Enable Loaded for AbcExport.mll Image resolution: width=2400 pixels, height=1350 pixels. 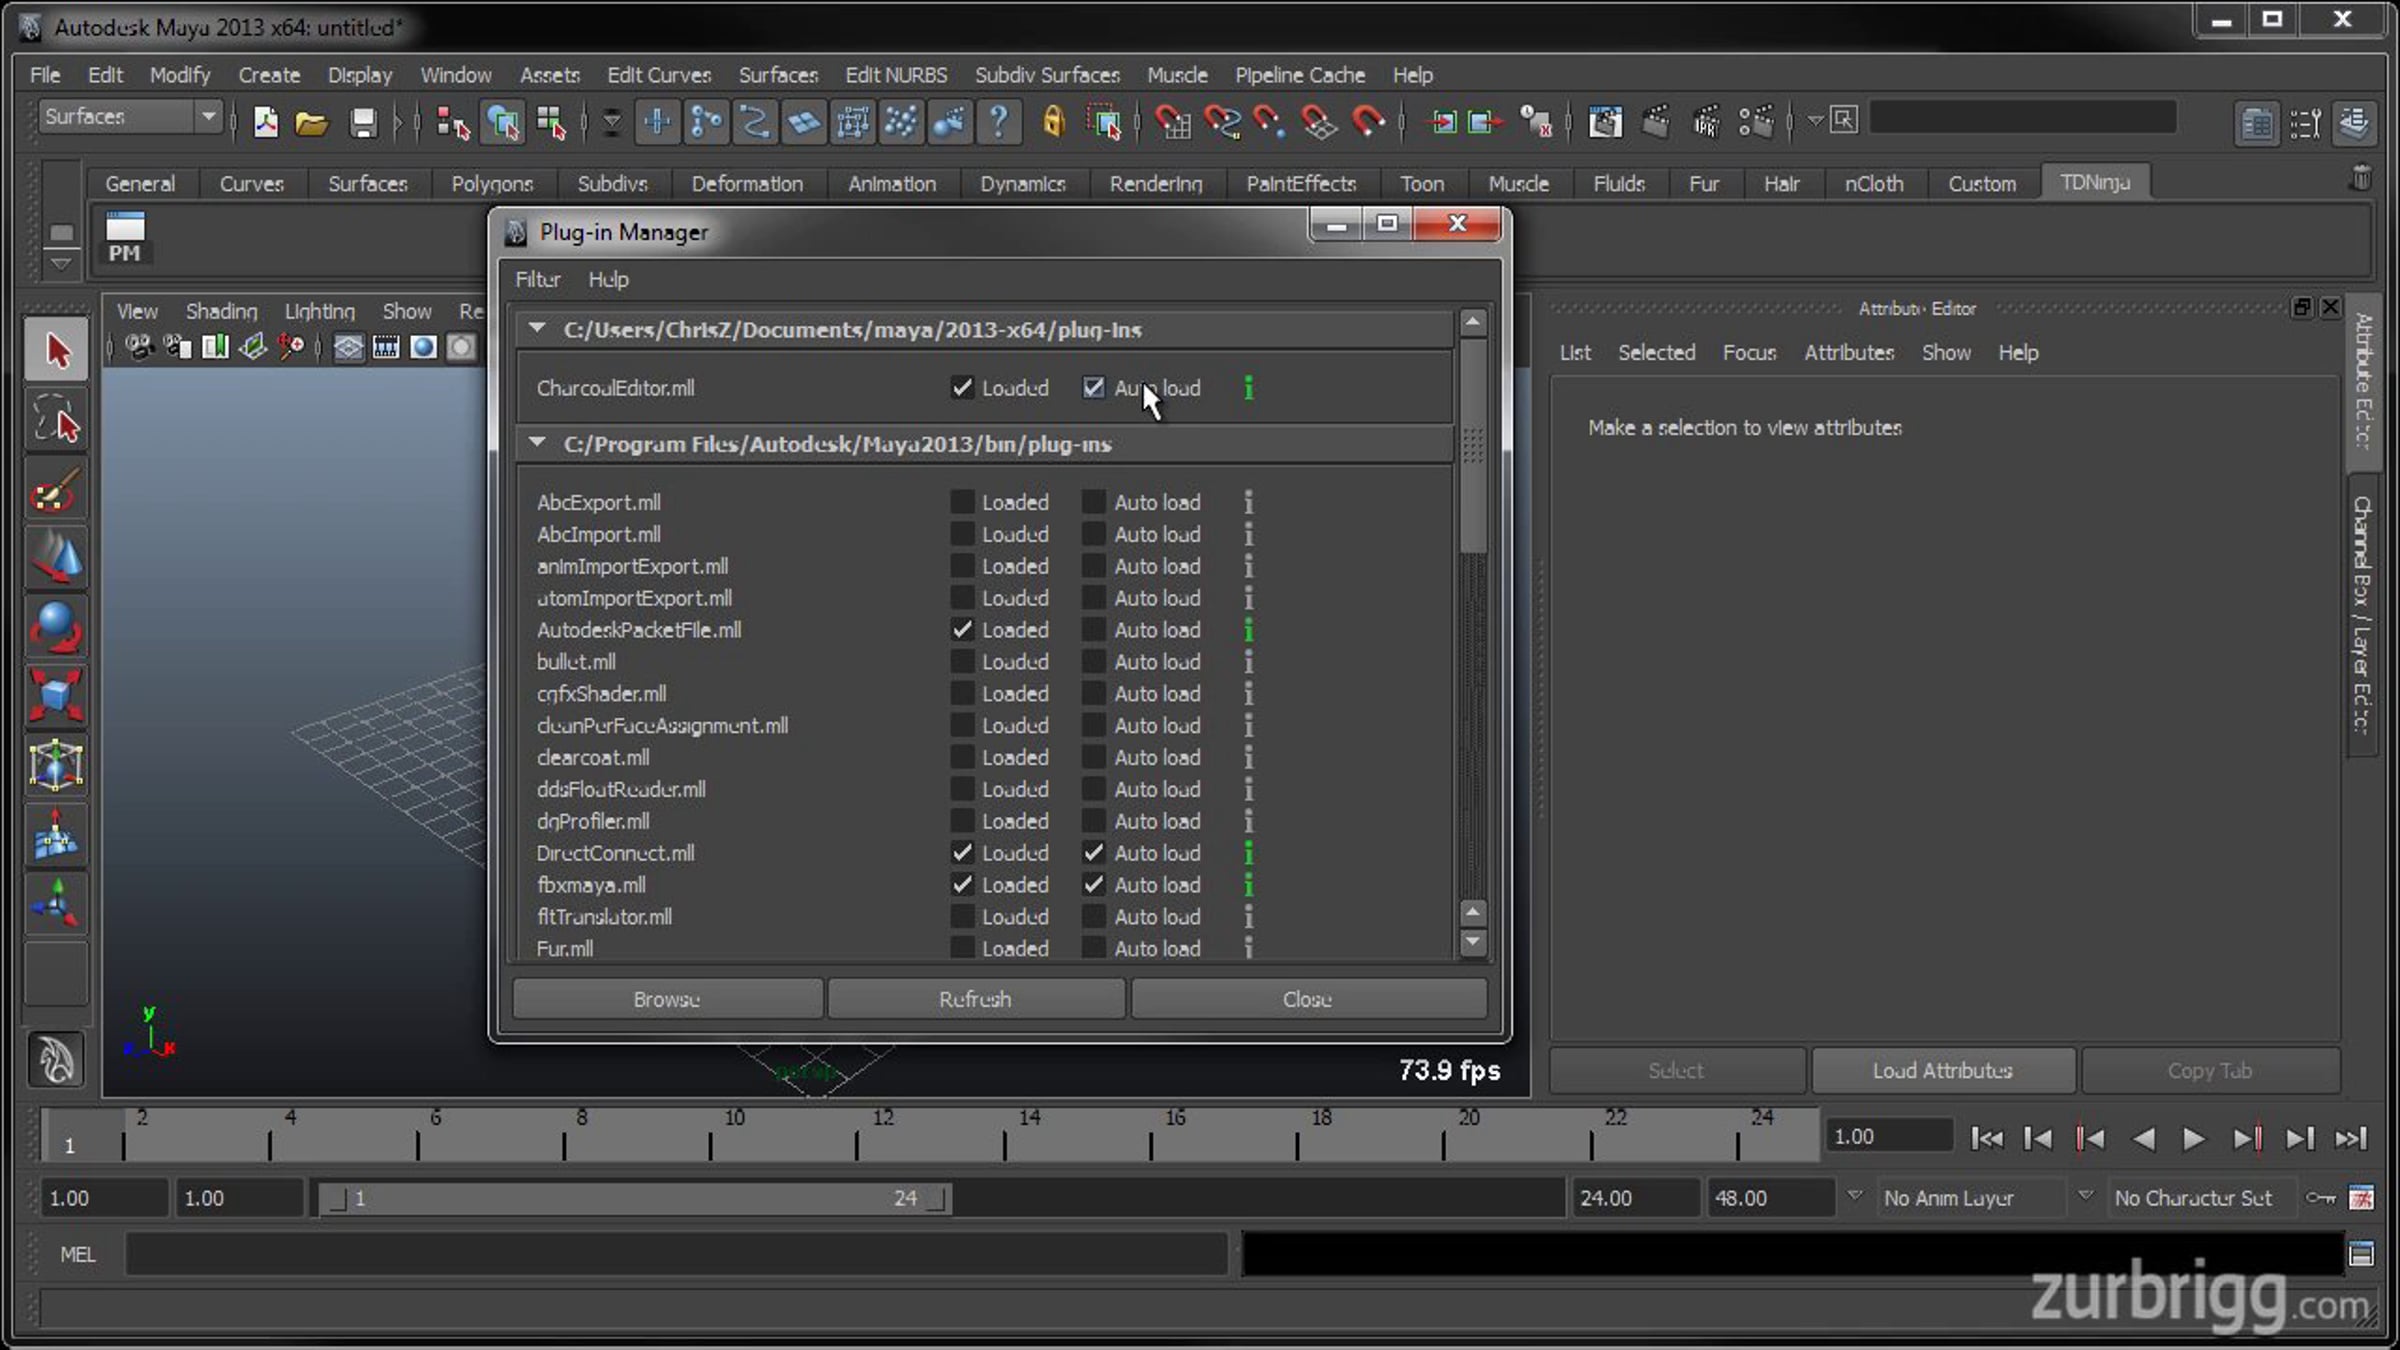[x=962, y=502]
